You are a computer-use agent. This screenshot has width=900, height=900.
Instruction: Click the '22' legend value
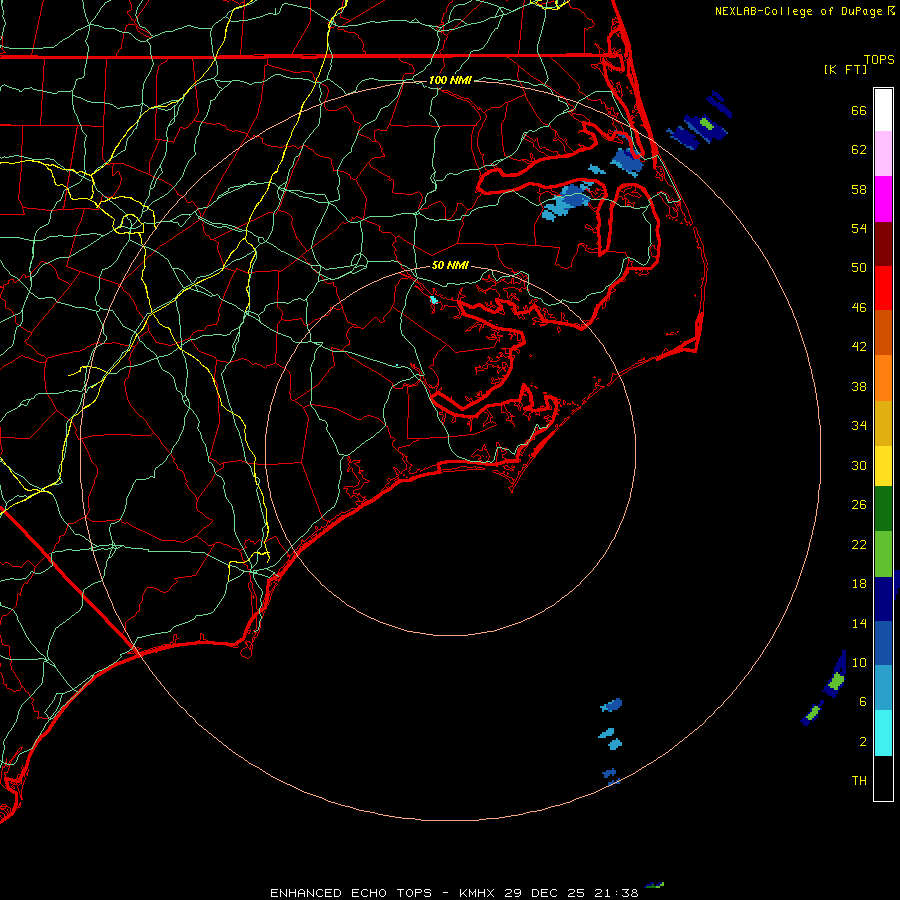[x=859, y=544]
